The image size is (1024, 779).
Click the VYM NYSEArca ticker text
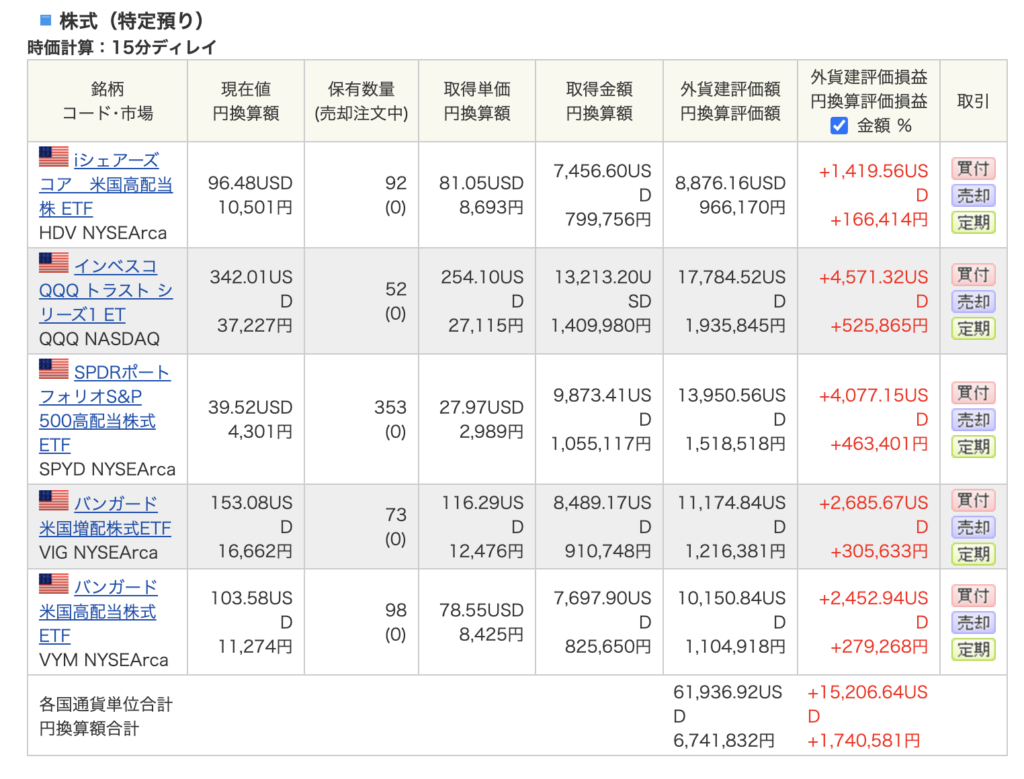click(103, 660)
